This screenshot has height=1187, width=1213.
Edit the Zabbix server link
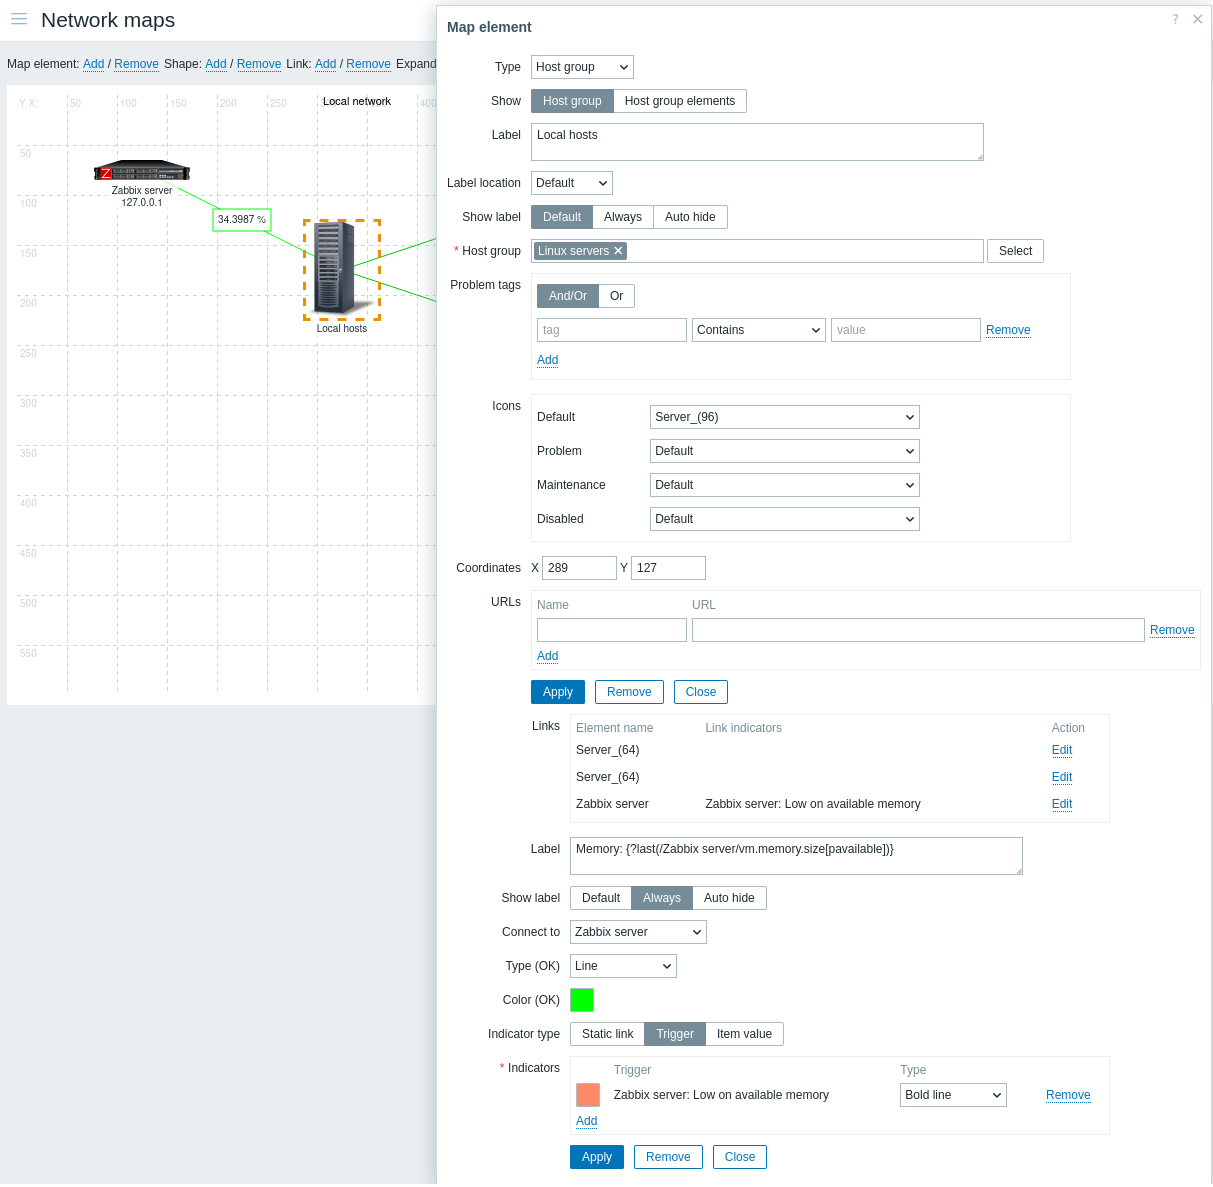pyautogui.click(x=1062, y=804)
